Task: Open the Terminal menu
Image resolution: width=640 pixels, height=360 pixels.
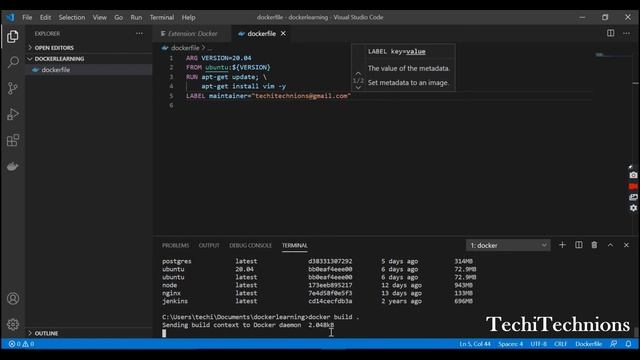Action: pyautogui.click(x=162, y=17)
